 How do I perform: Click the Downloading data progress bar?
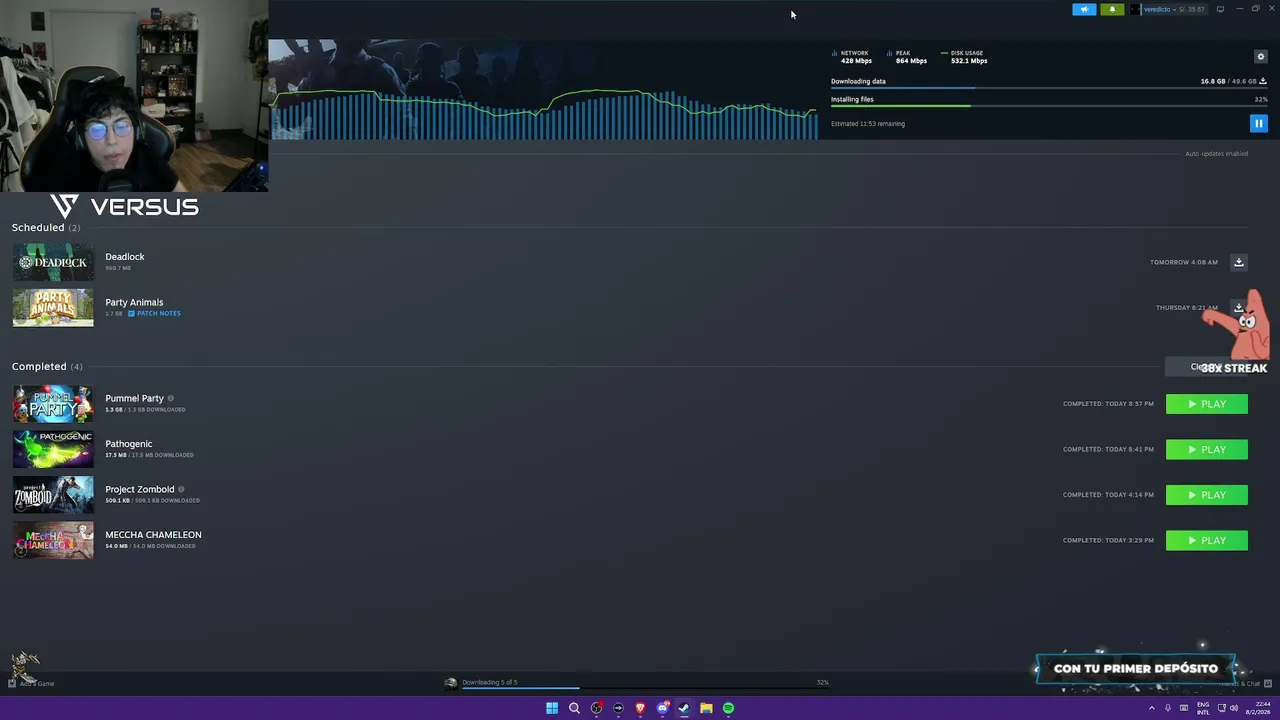coord(1049,88)
